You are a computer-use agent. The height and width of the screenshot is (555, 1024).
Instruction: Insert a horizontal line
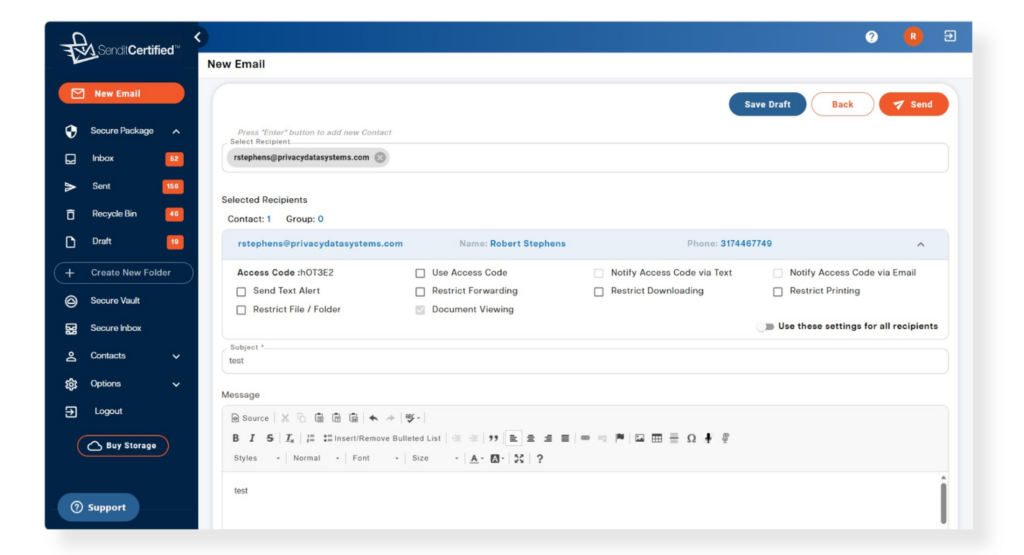(x=674, y=438)
